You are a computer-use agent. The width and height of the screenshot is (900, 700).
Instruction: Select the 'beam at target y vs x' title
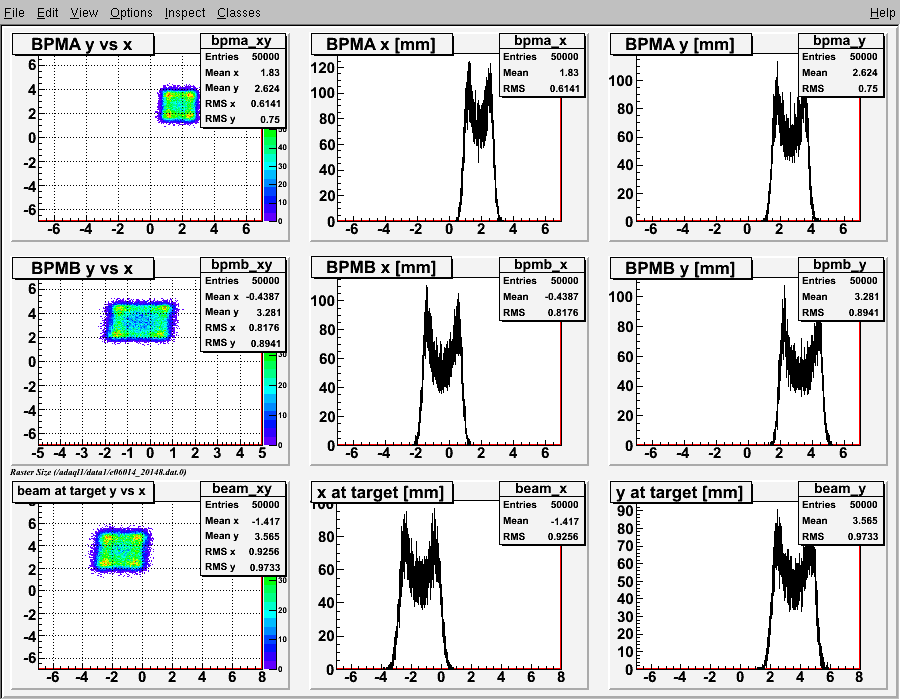pos(83,491)
